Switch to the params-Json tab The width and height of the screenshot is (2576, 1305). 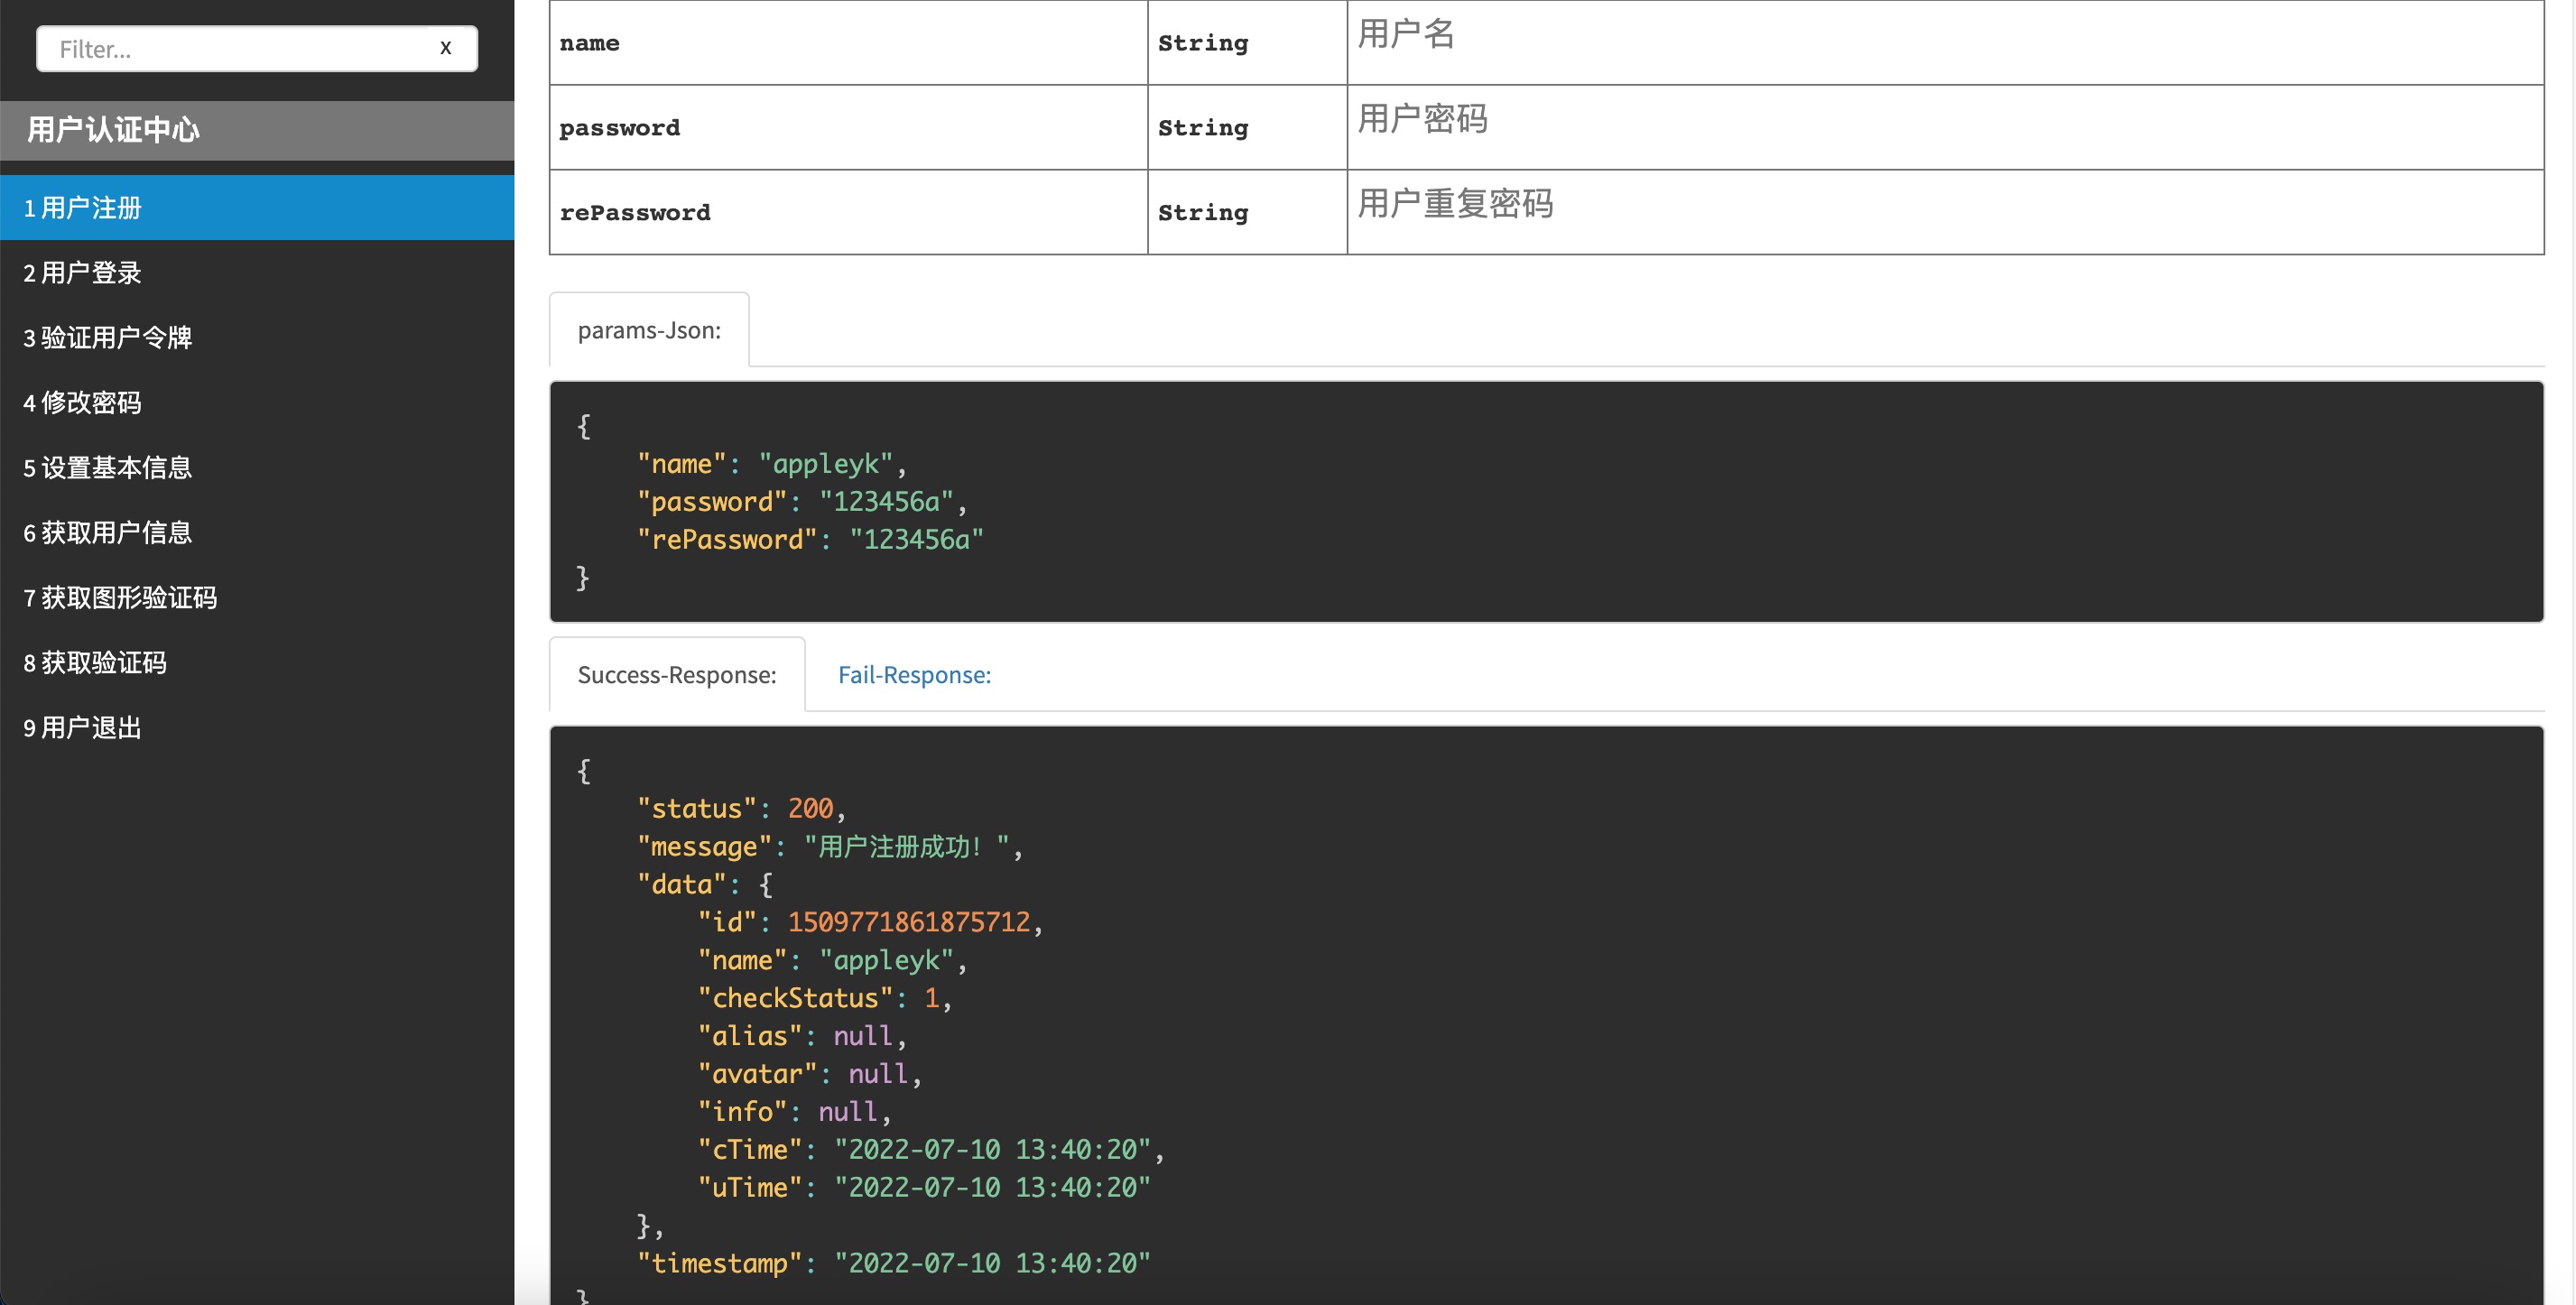coord(649,330)
